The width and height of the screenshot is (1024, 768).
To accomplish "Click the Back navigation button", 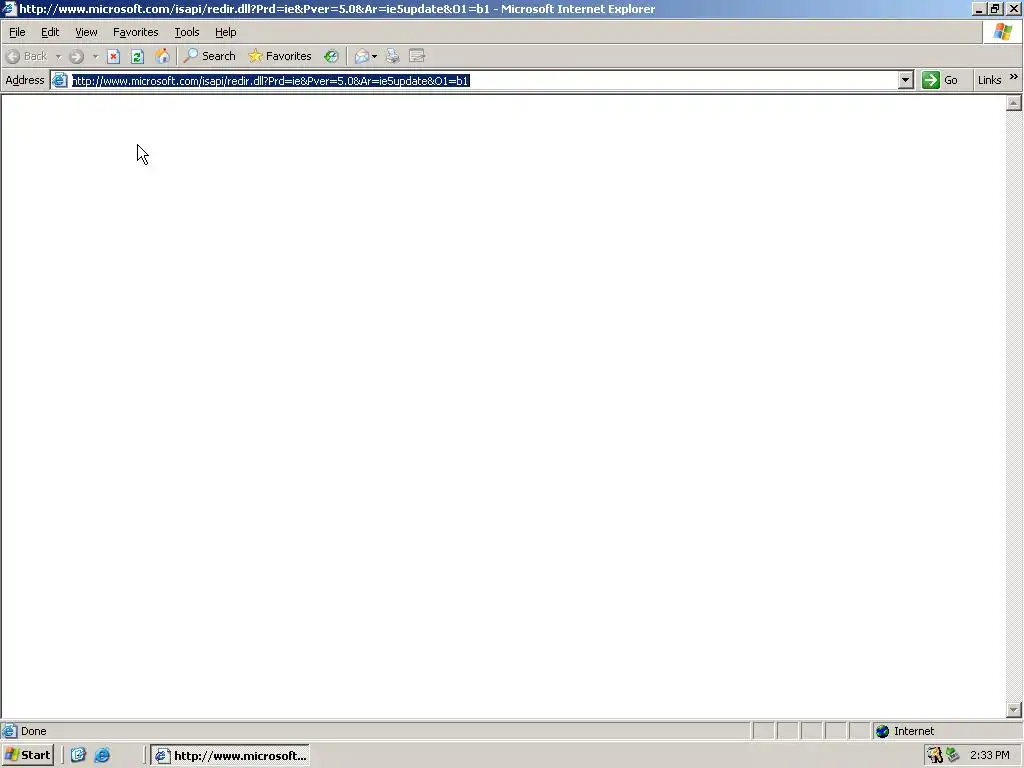I will (27, 56).
